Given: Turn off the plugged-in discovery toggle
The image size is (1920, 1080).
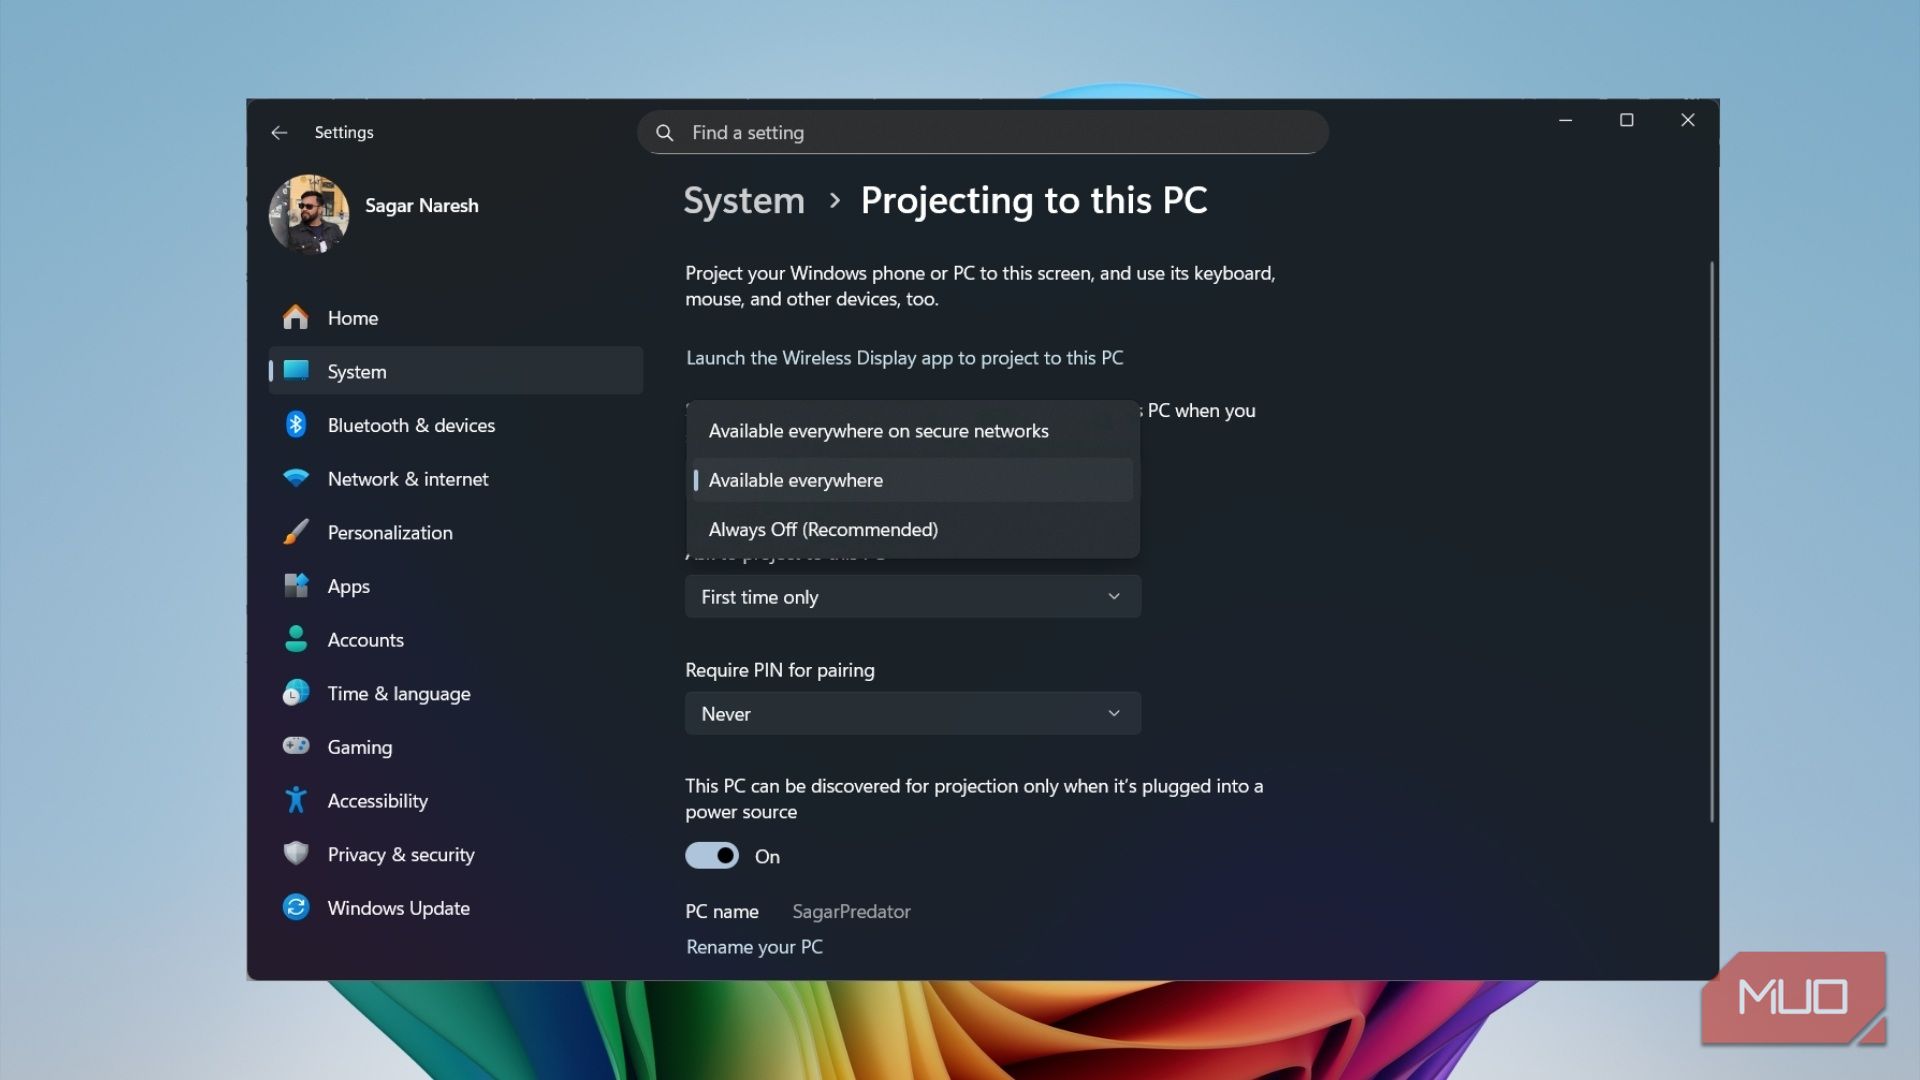Looking at the screenshot, I should (x=712, y=856).
